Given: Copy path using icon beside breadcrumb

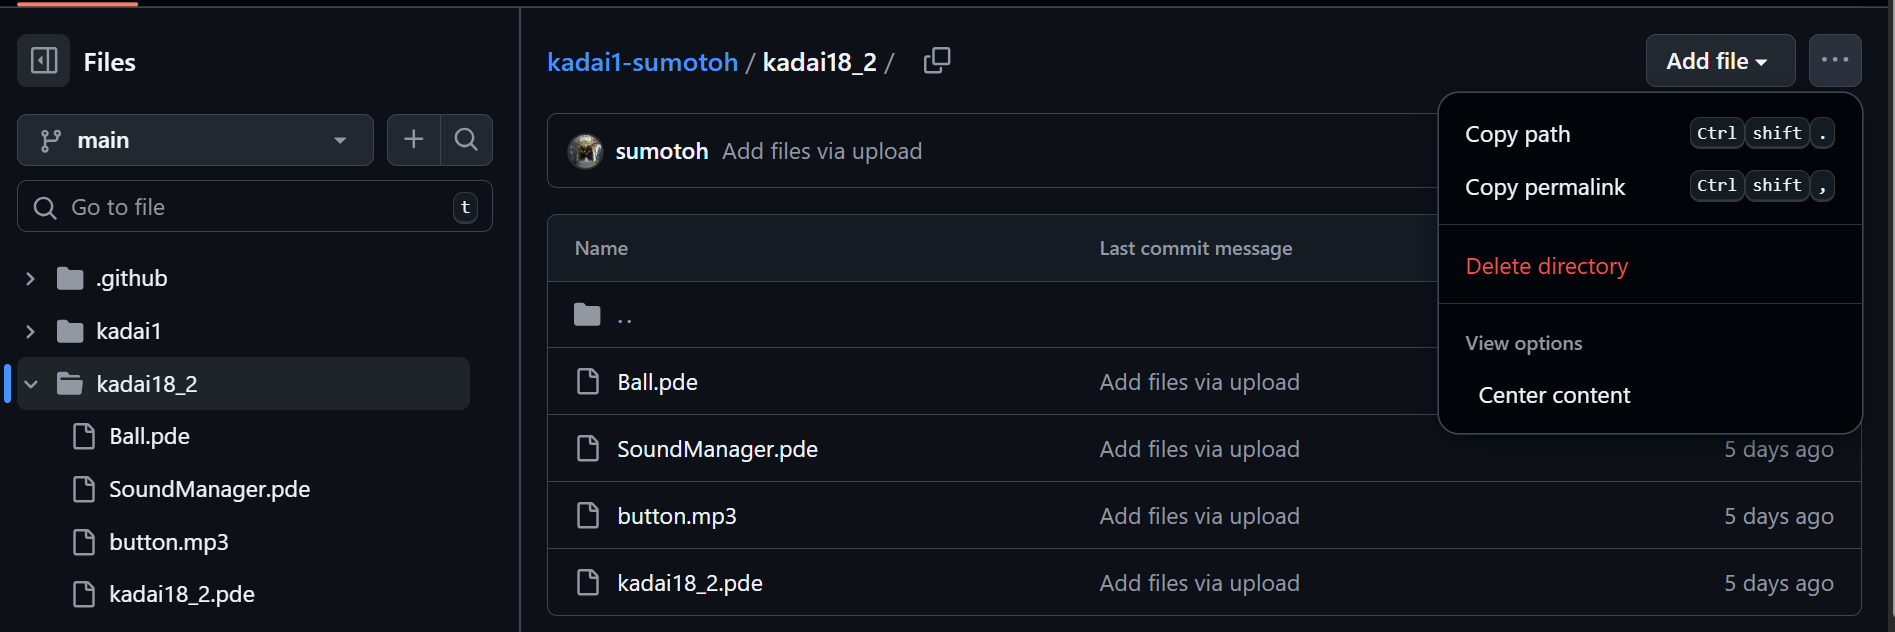Looking at the screenshot, I should (937, 61).
